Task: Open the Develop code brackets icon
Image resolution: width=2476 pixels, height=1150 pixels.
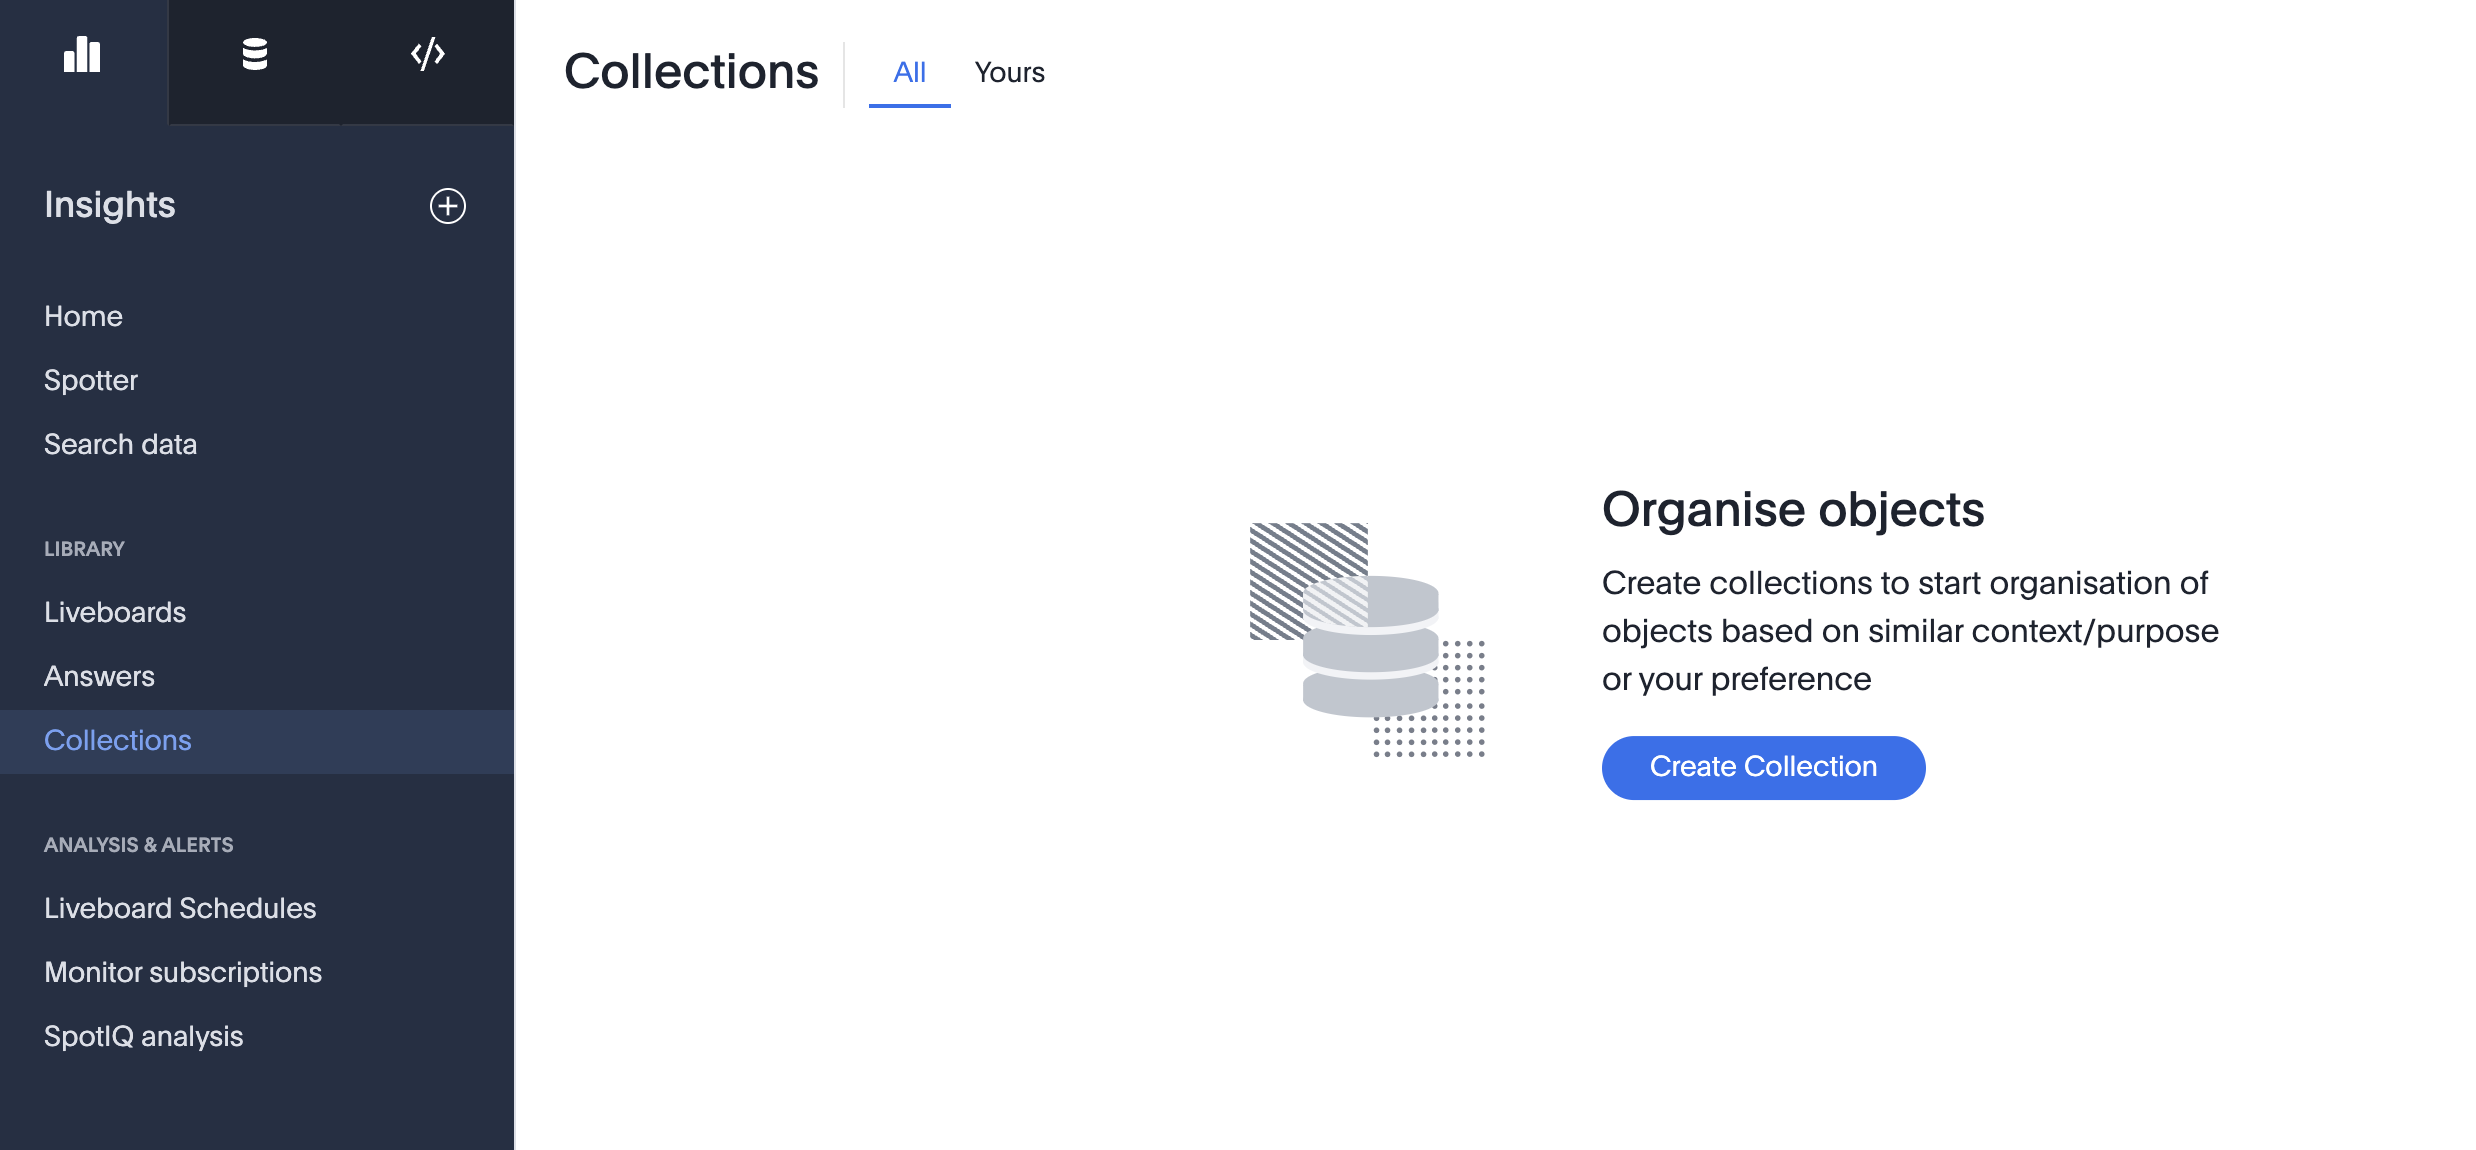Action: coord(428,55)
